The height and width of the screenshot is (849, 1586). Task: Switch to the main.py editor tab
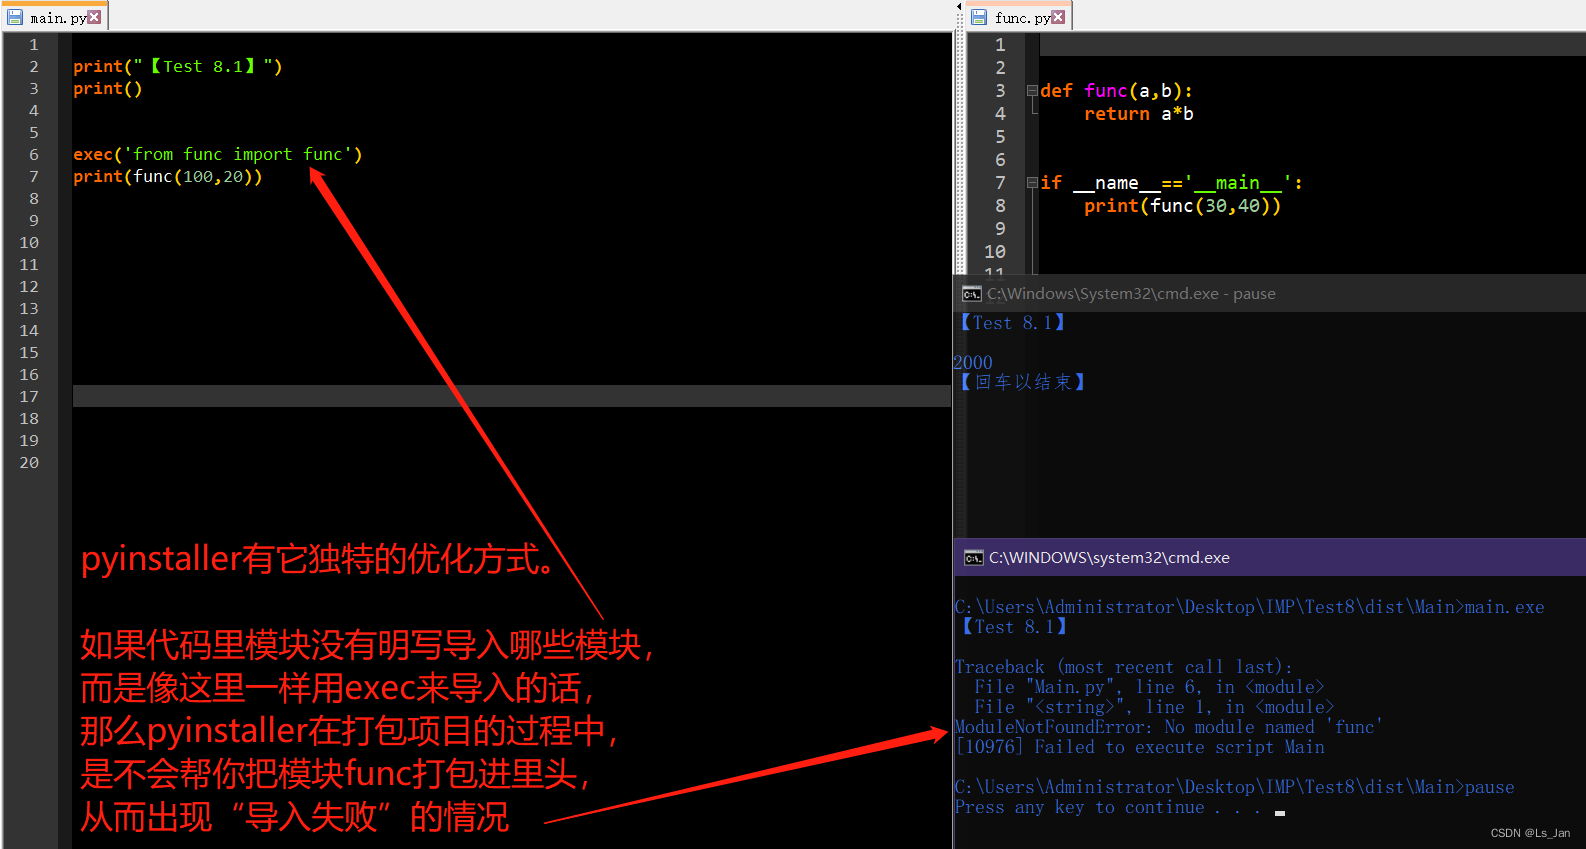(55, 17)
